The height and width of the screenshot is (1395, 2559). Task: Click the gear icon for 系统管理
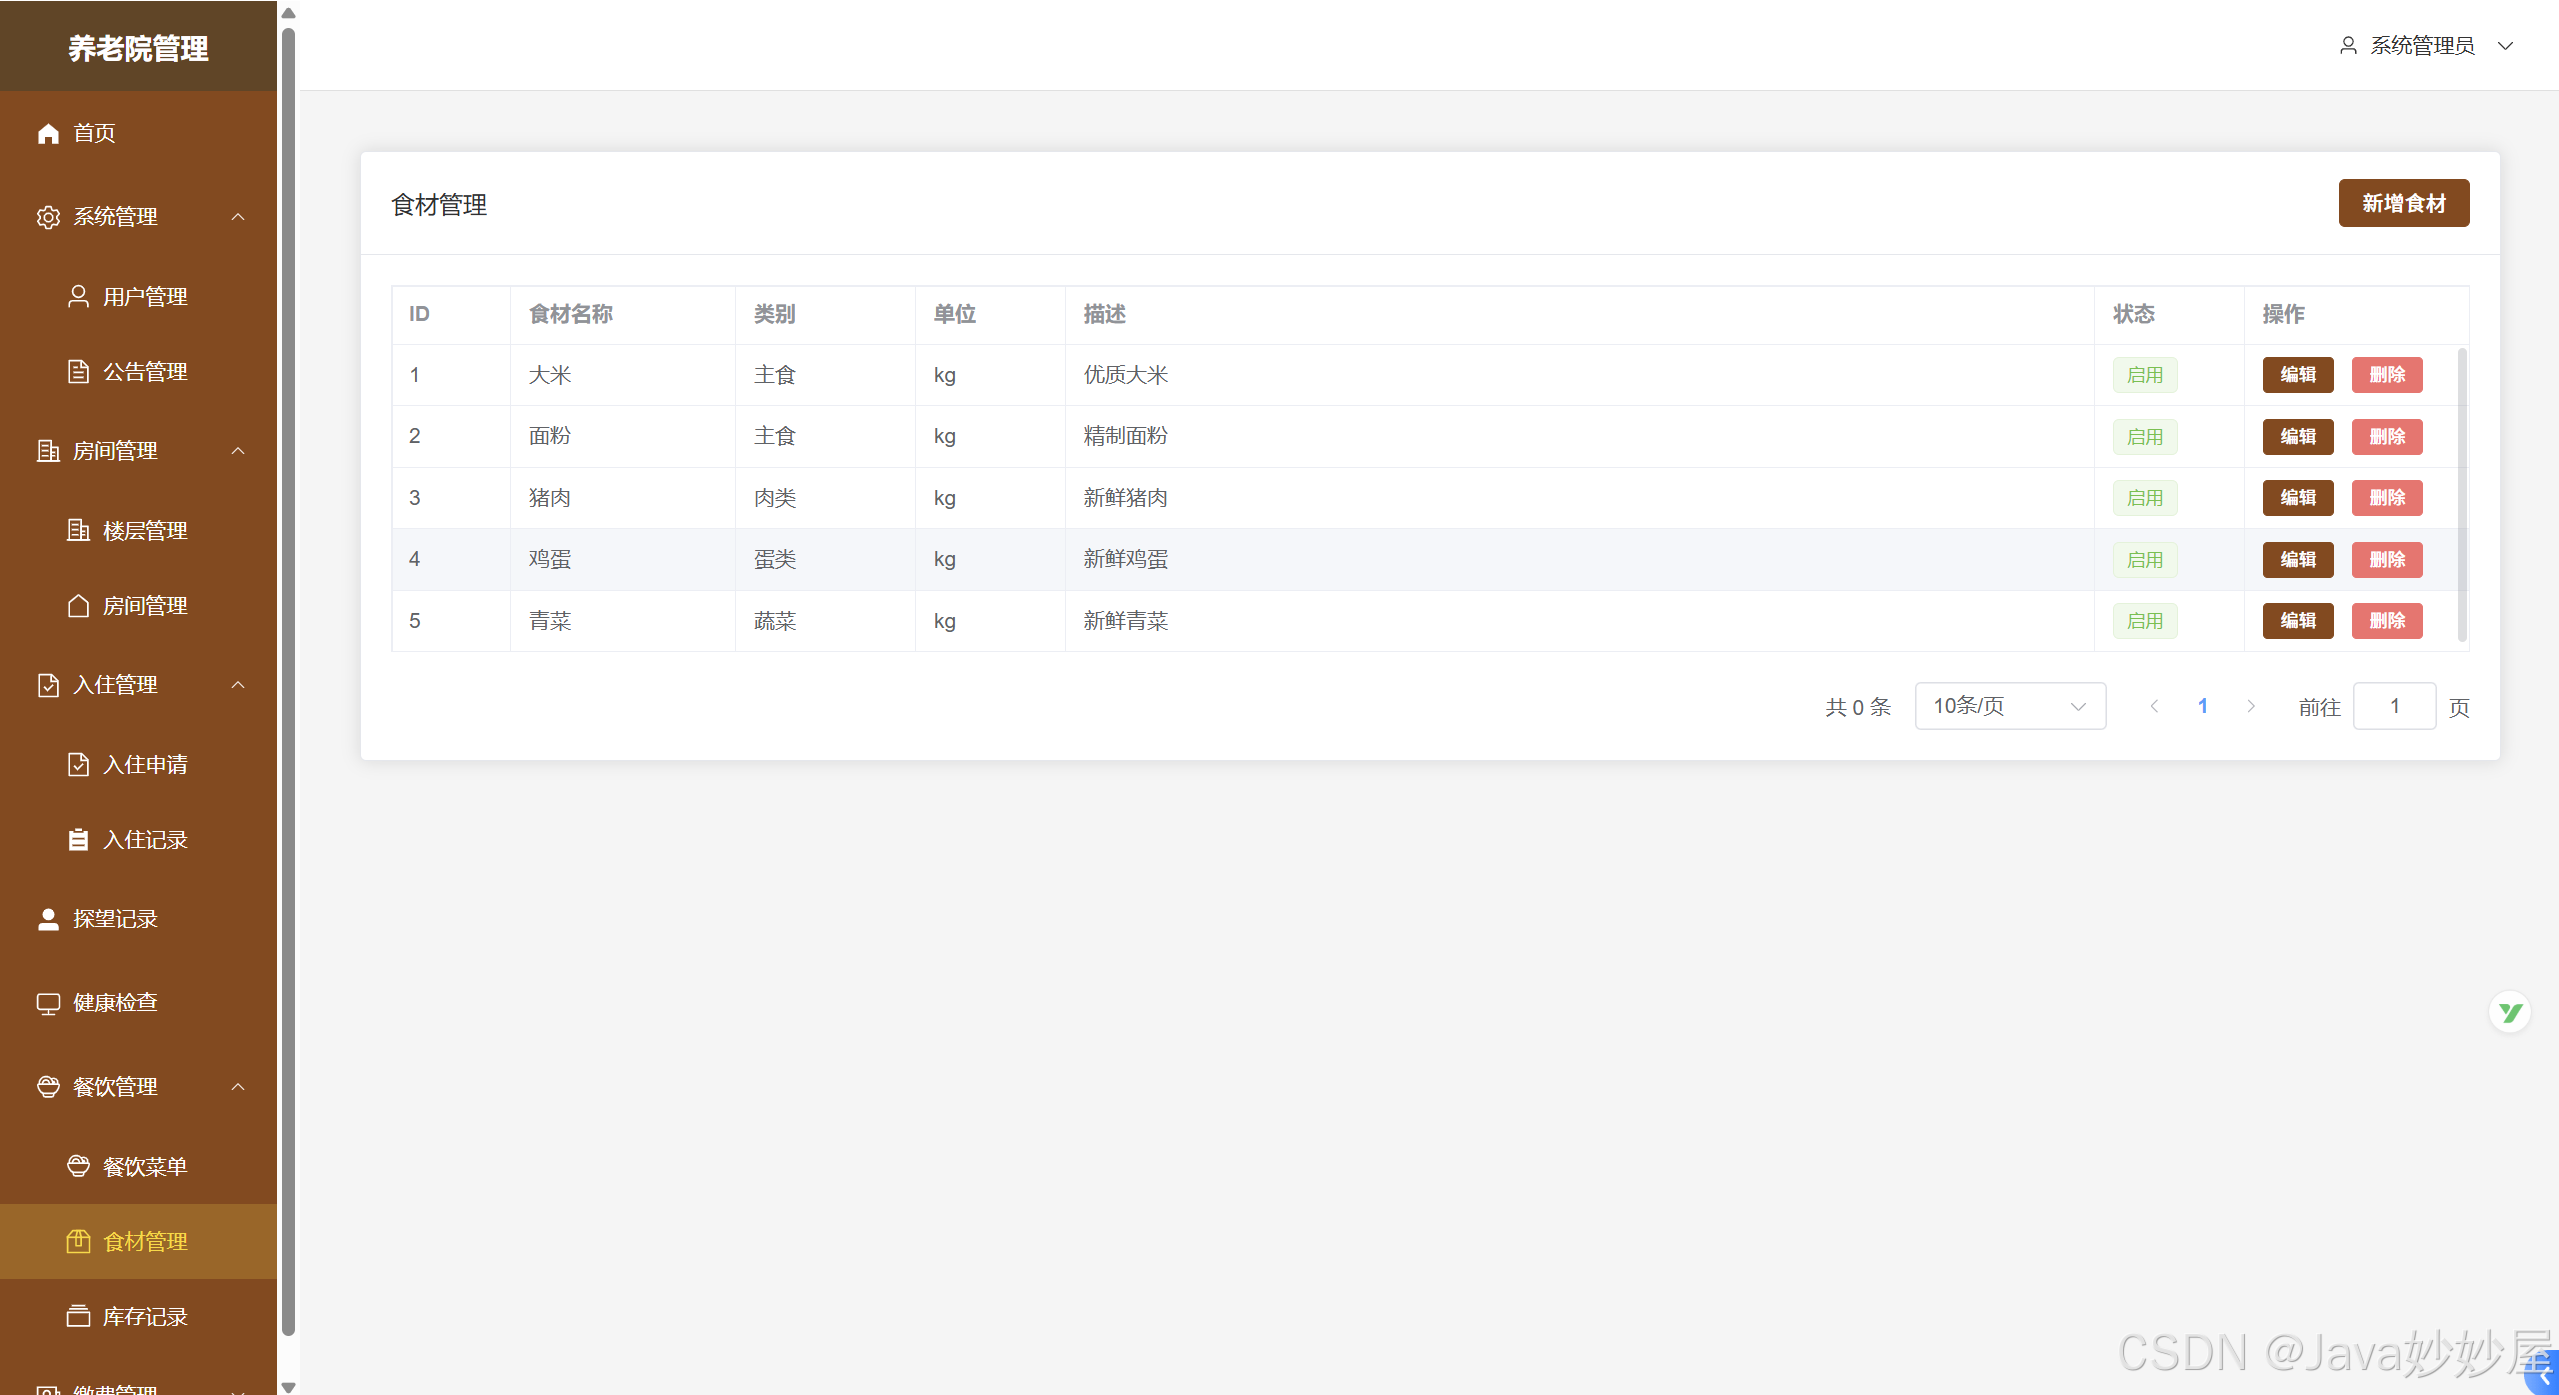point(48,217)
